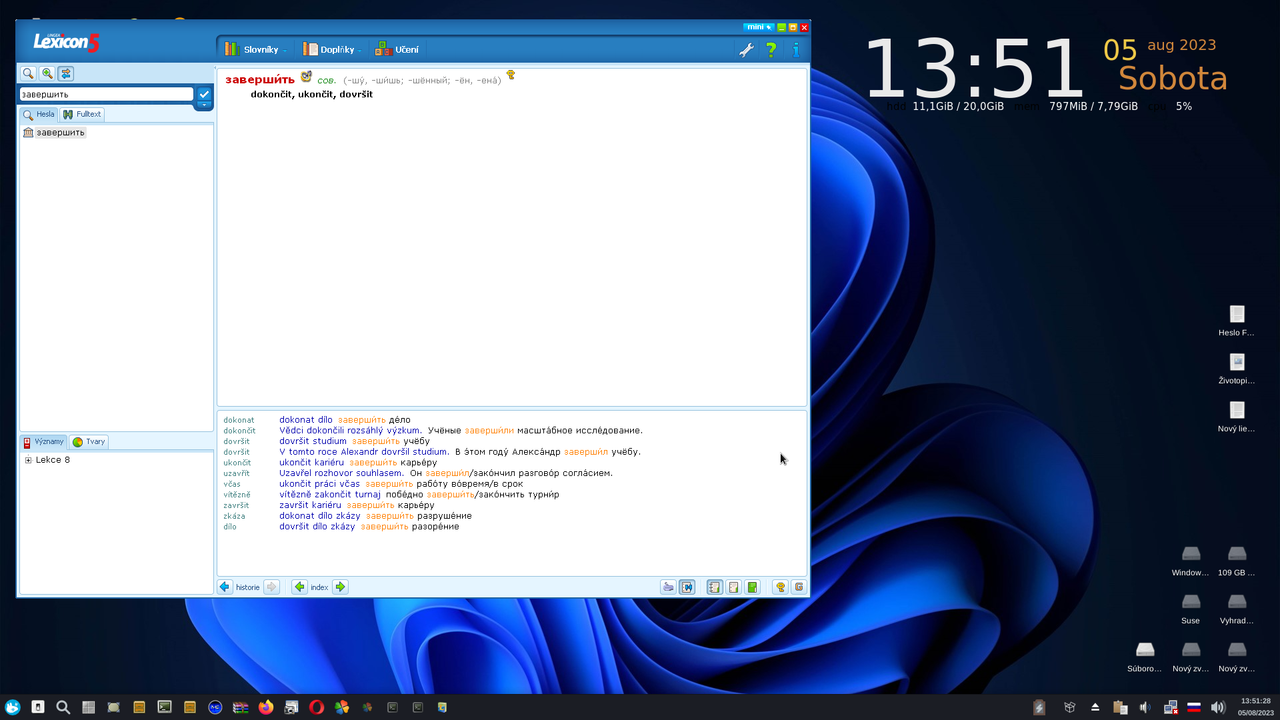Switch to the Hesla tab
The image size is (1280, 720).
pos(39,114)
